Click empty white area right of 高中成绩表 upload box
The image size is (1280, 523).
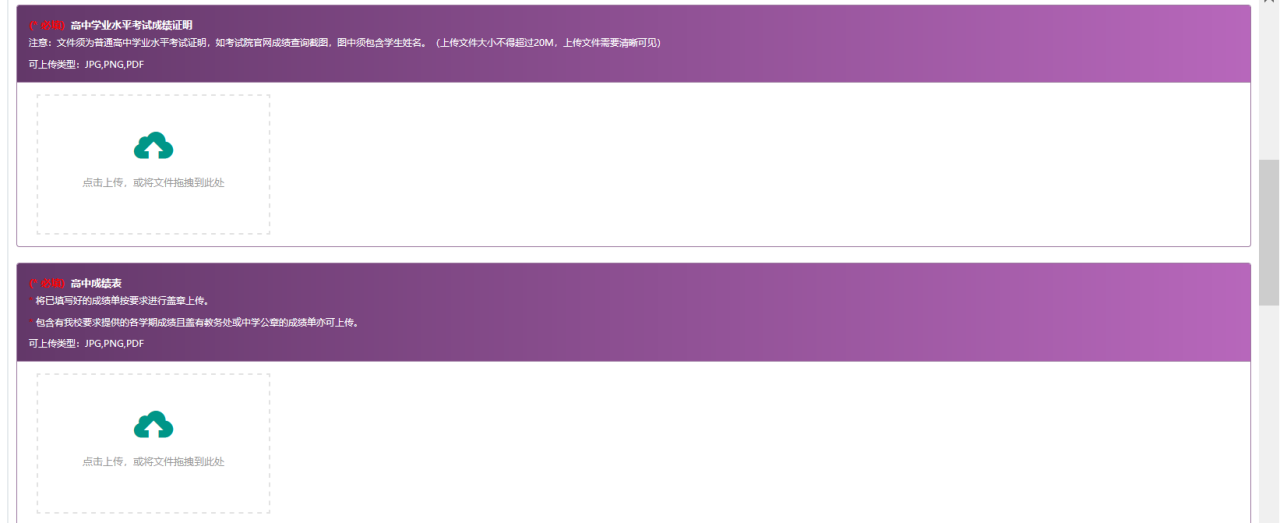(750, 444)
